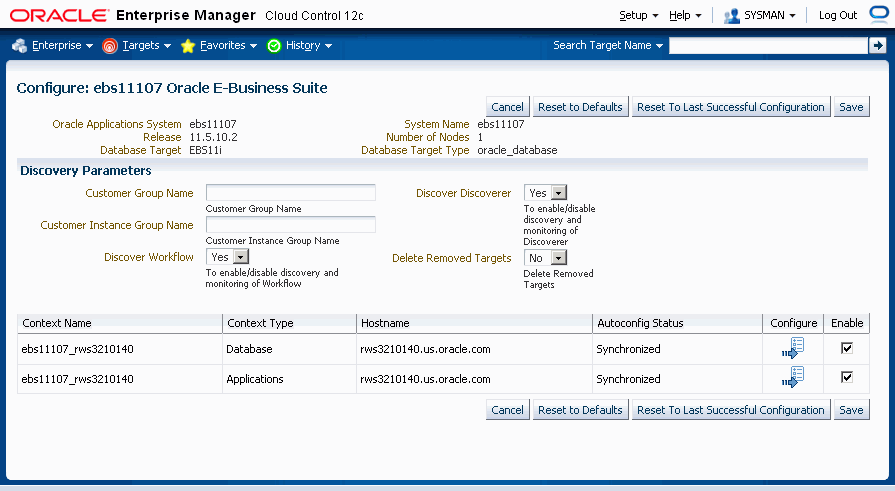The width and height of the screenshot is (895, 491).
Task: Click the Enterprise menu cube icon
Action: coord(19,46)
